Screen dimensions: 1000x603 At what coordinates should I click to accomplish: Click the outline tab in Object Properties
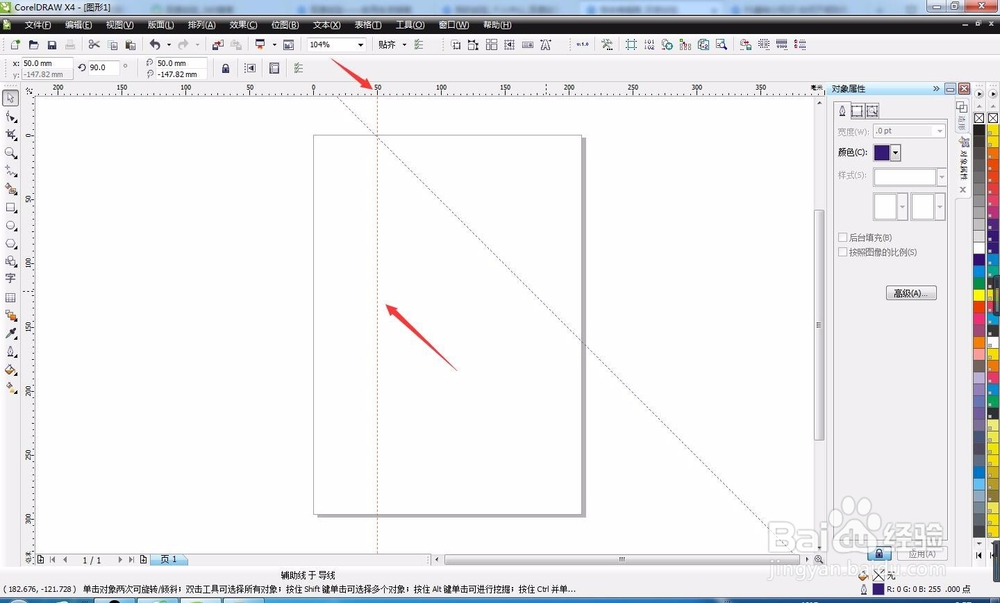point(842,111)
